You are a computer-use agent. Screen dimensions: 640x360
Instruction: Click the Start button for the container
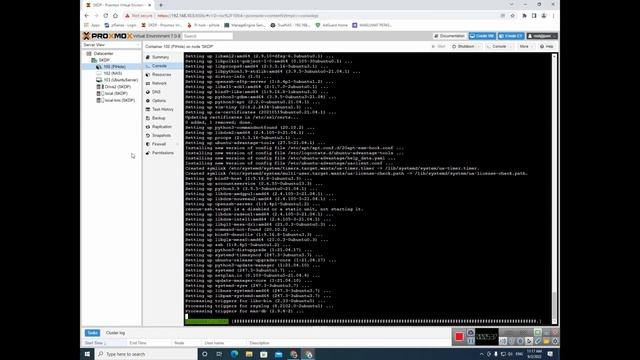coord(439,47)
